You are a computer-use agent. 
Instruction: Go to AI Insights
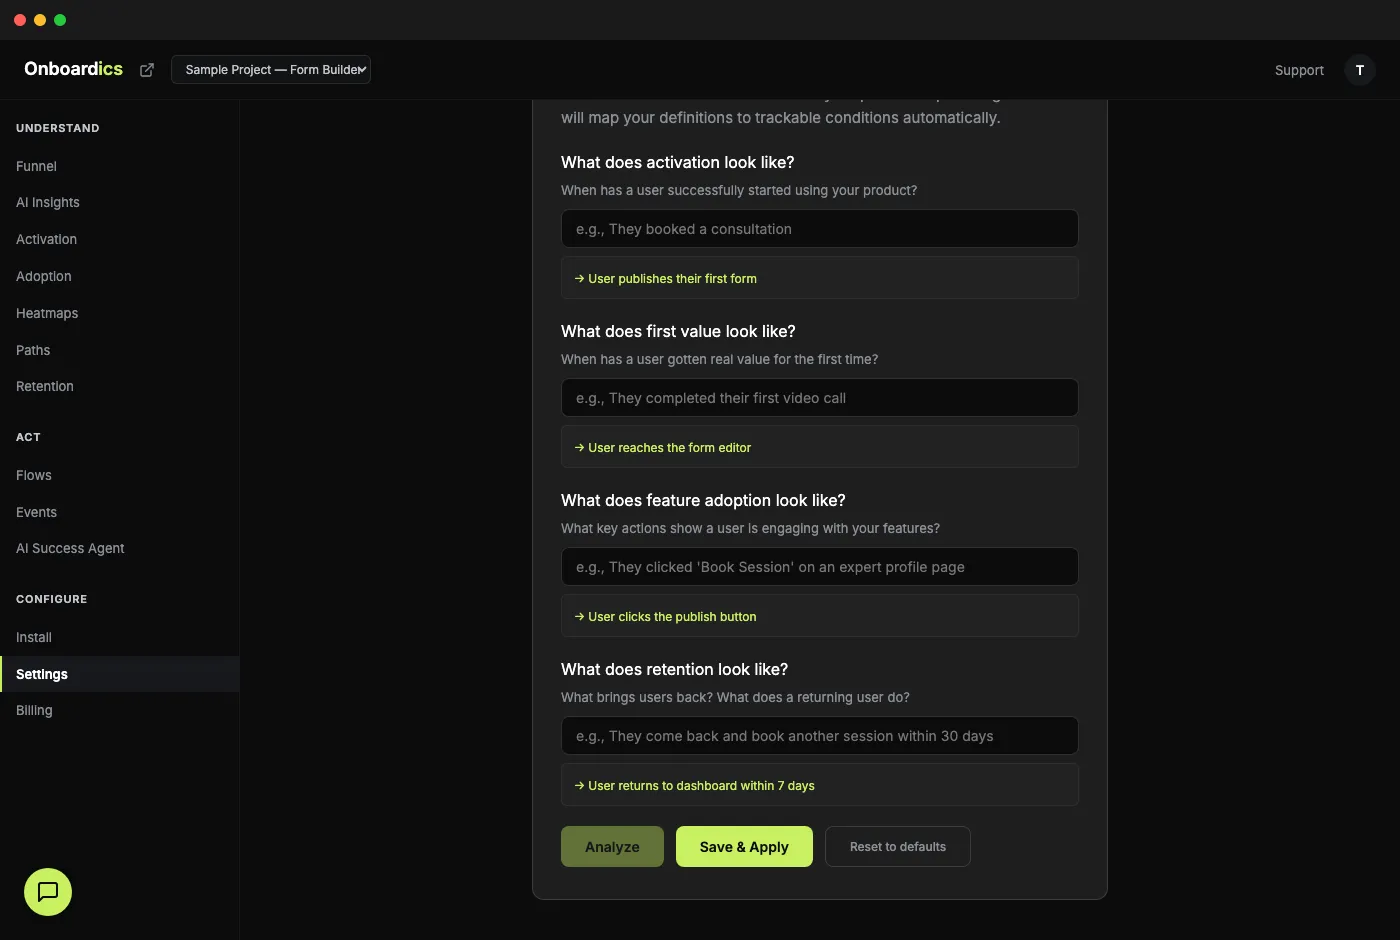(x=48, y=202)
